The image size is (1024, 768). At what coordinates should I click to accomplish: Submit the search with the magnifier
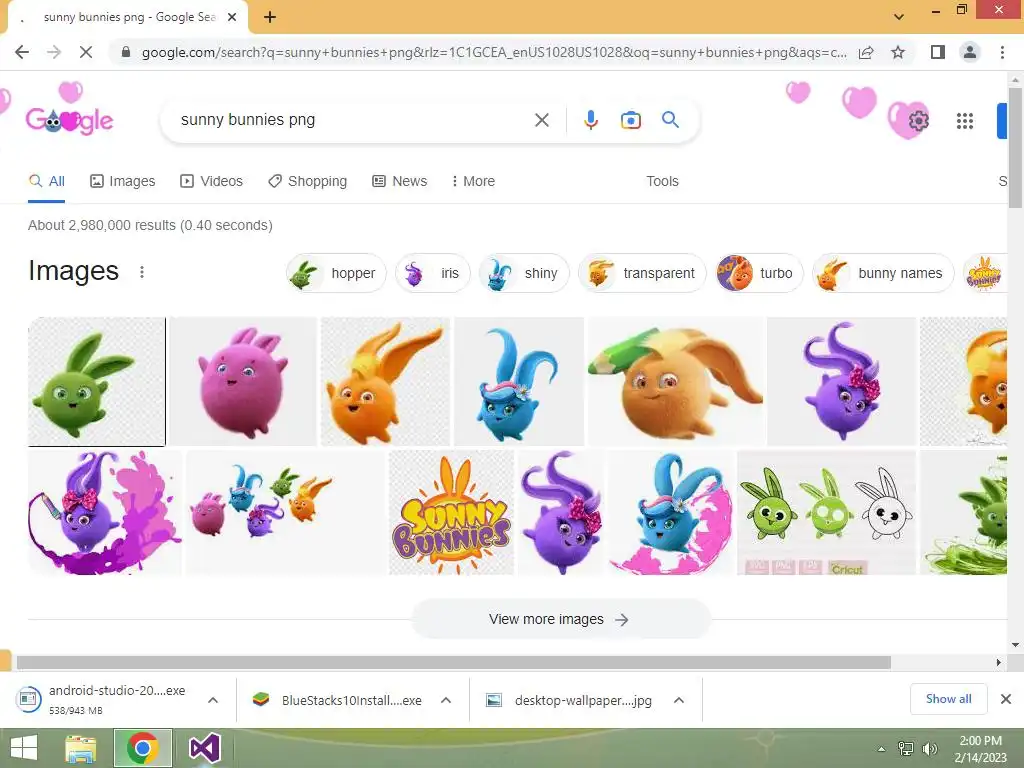coord(670,120)
